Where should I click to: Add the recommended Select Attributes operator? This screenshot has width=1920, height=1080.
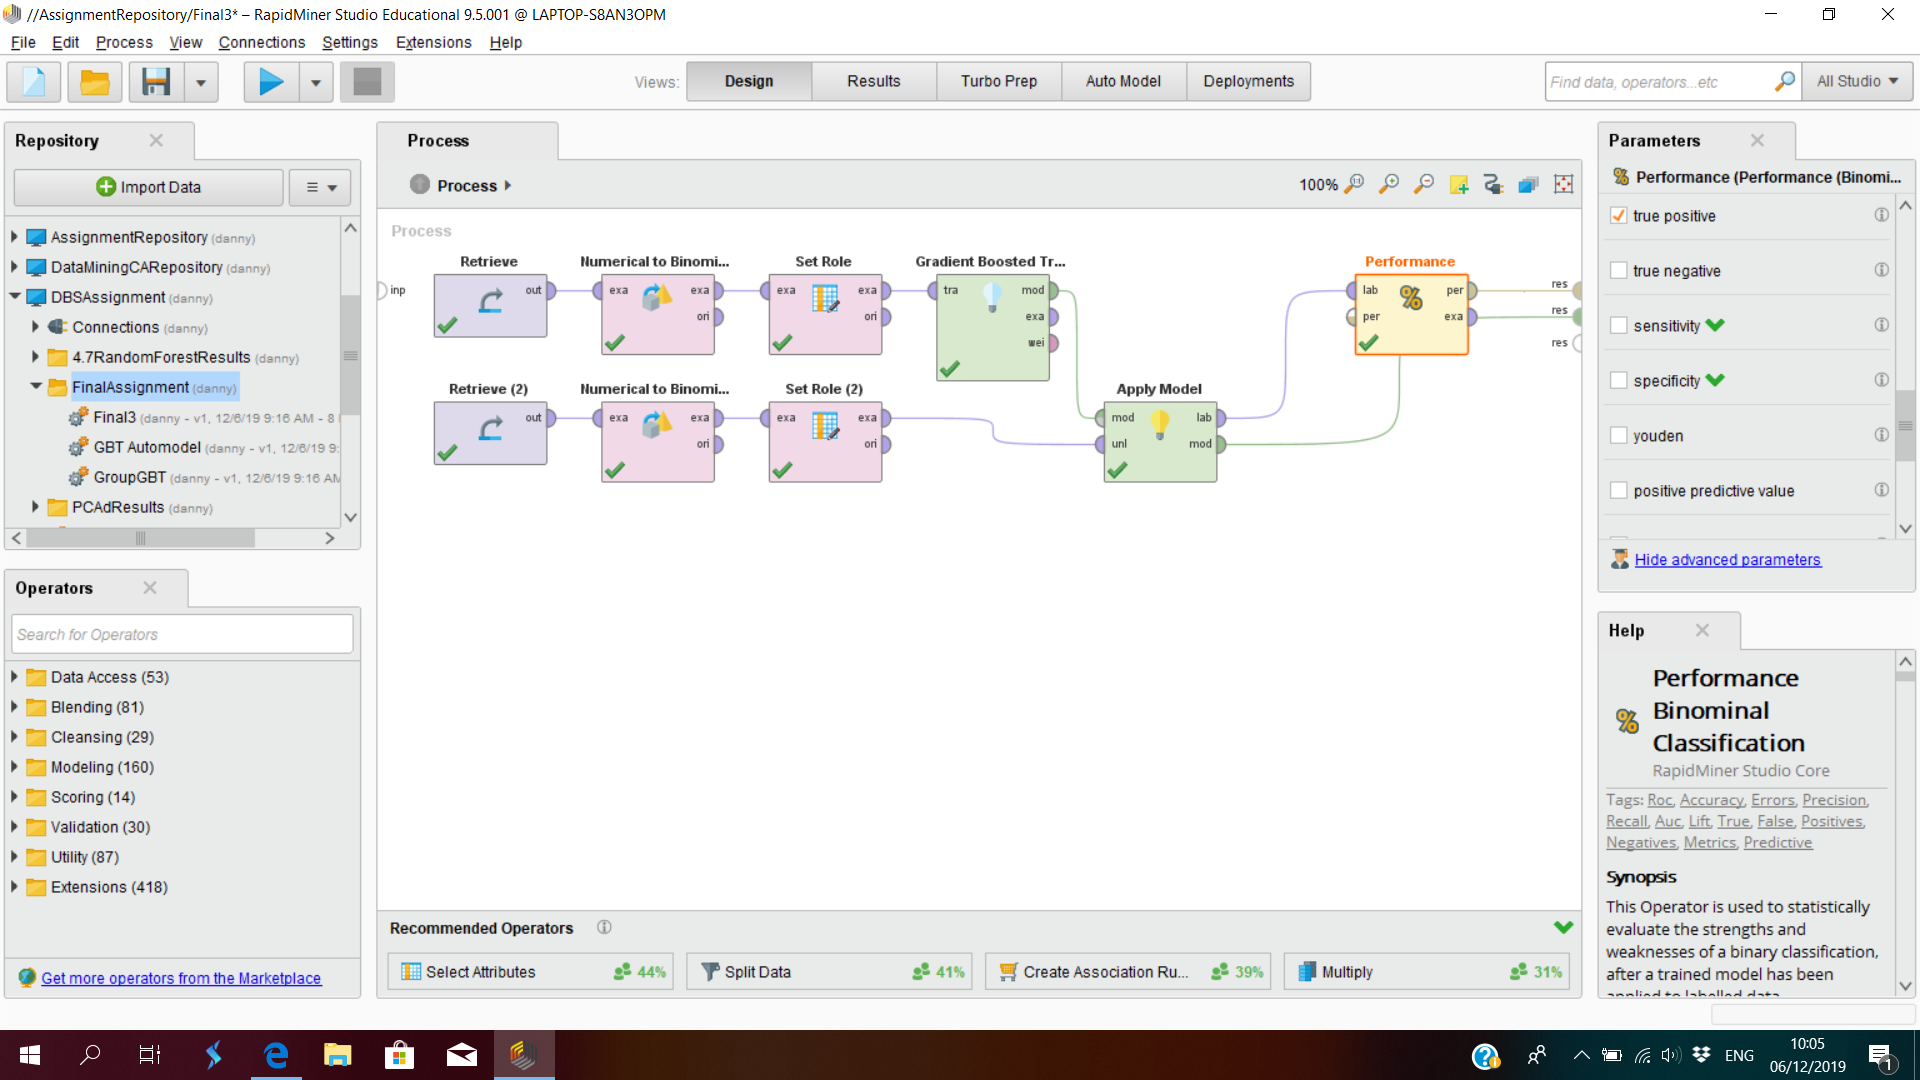pos(531,972)
